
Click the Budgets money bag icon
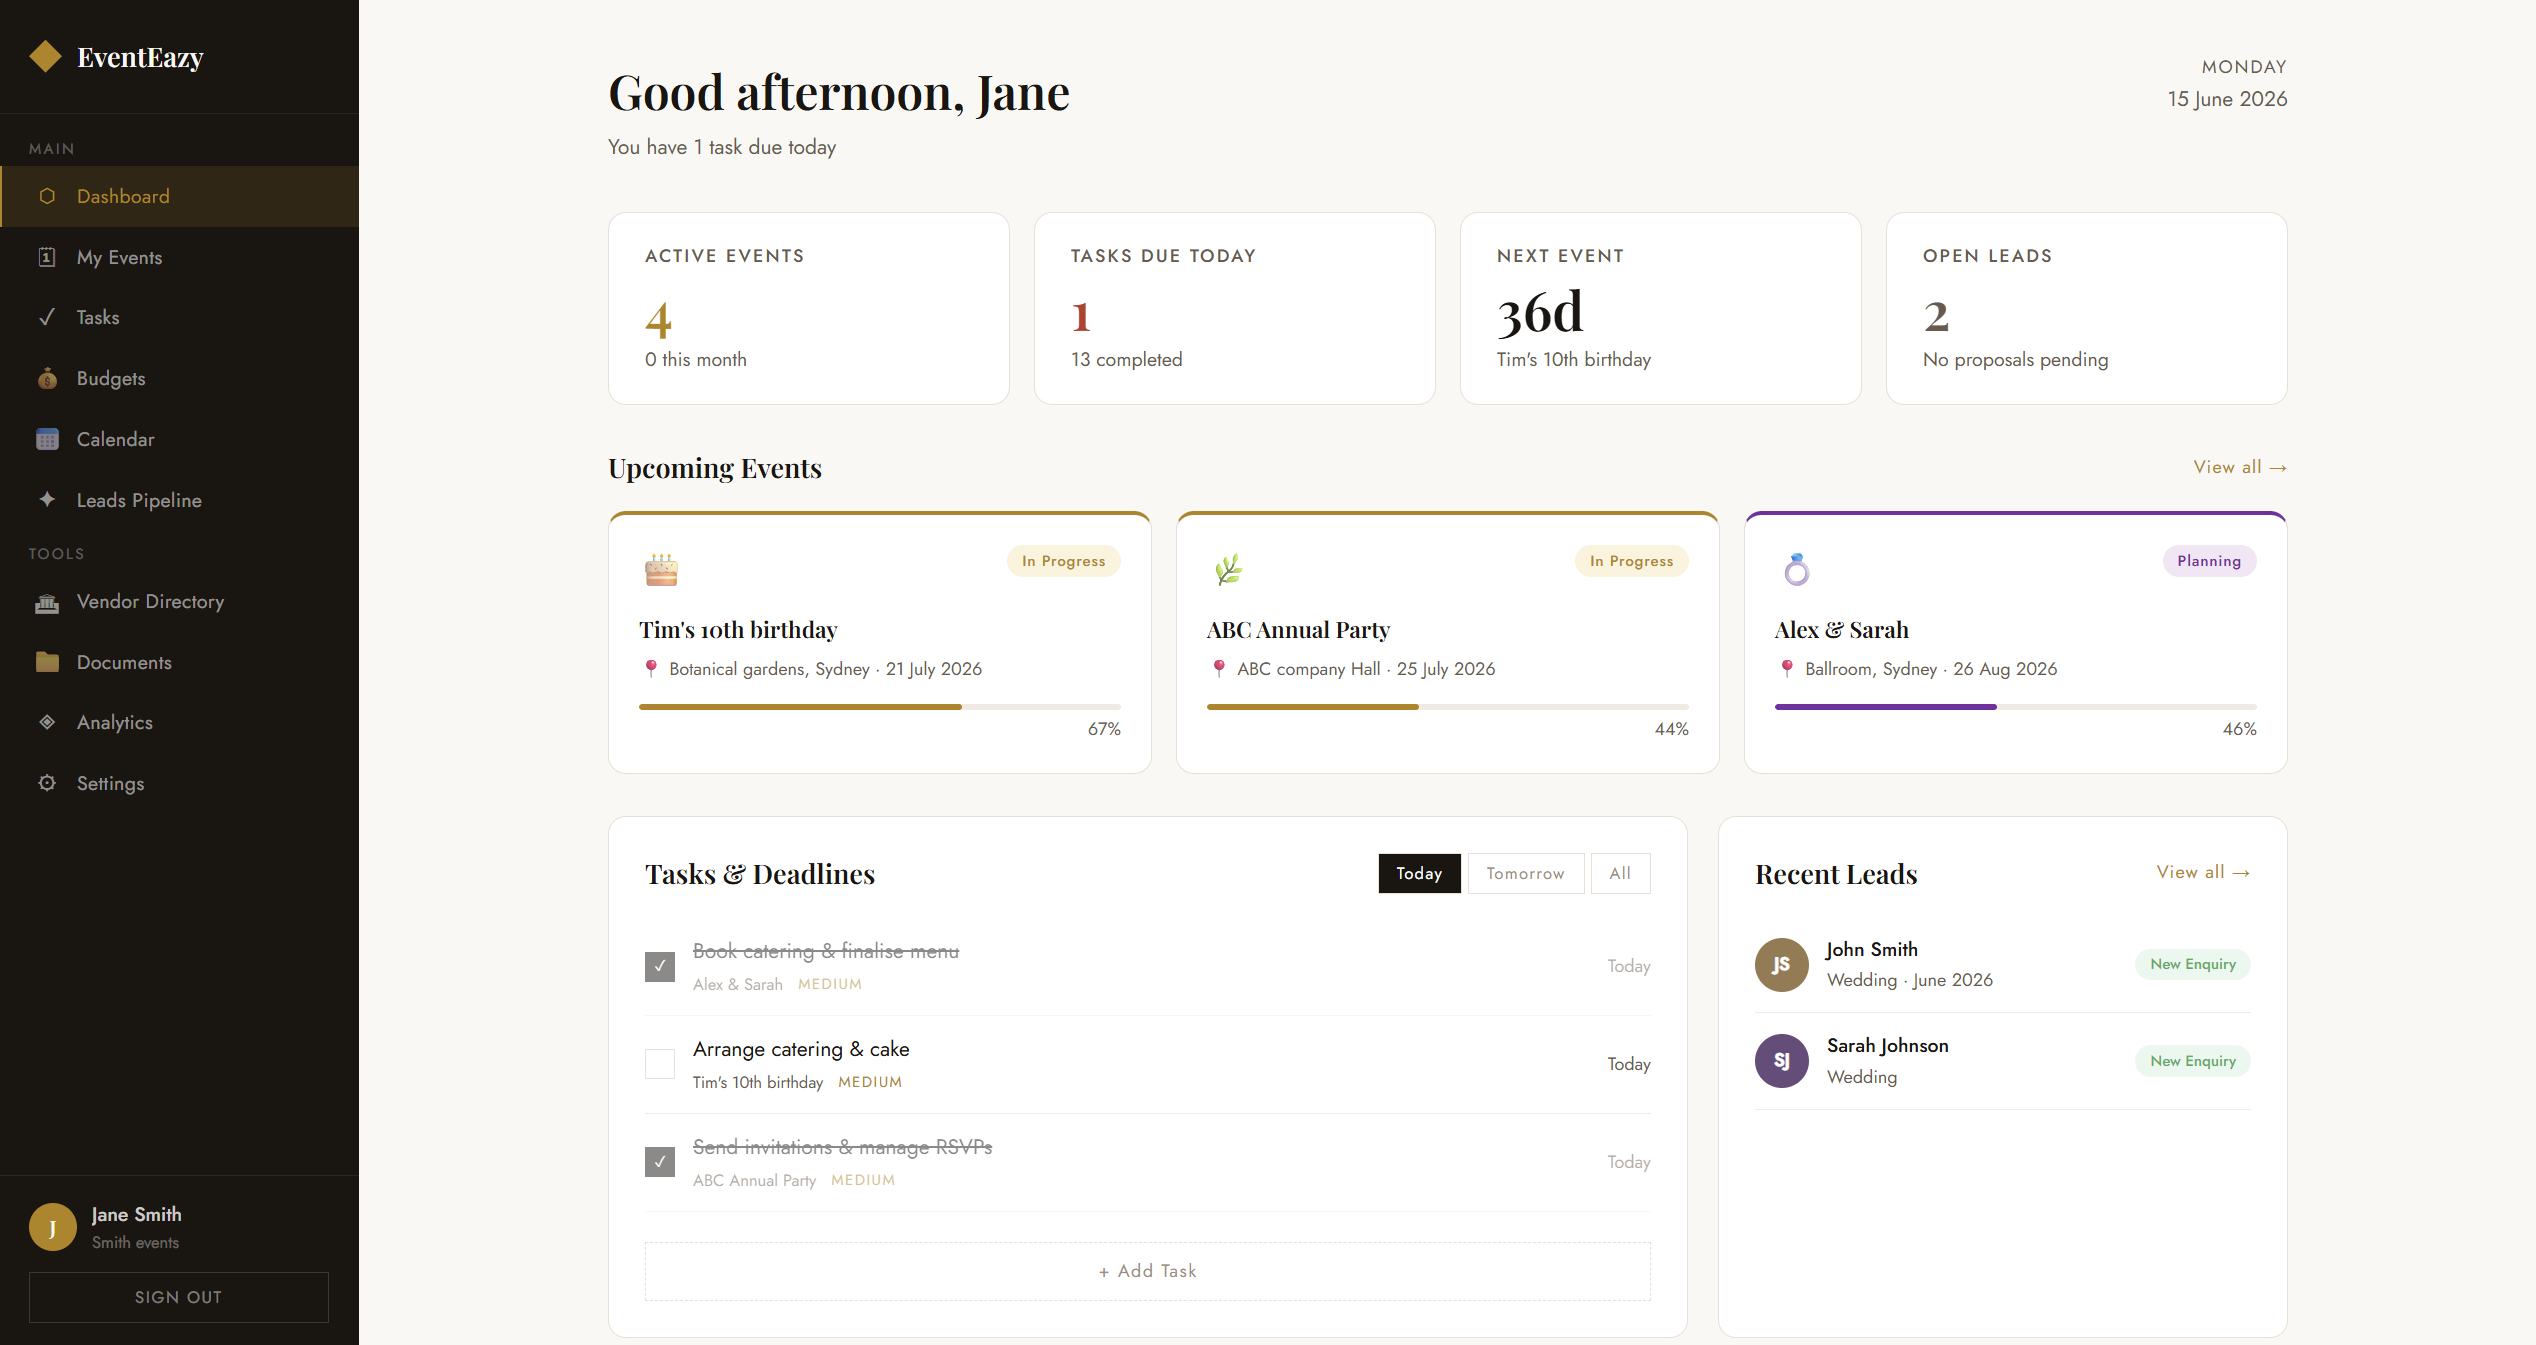point(47,378)
